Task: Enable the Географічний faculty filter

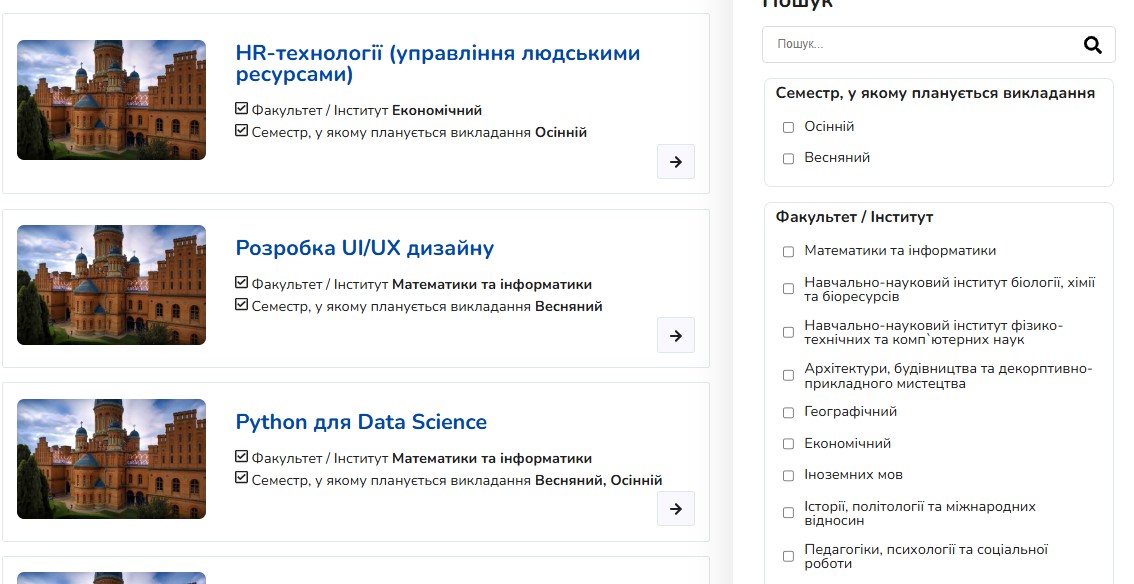Action: (x=788, y=413)
